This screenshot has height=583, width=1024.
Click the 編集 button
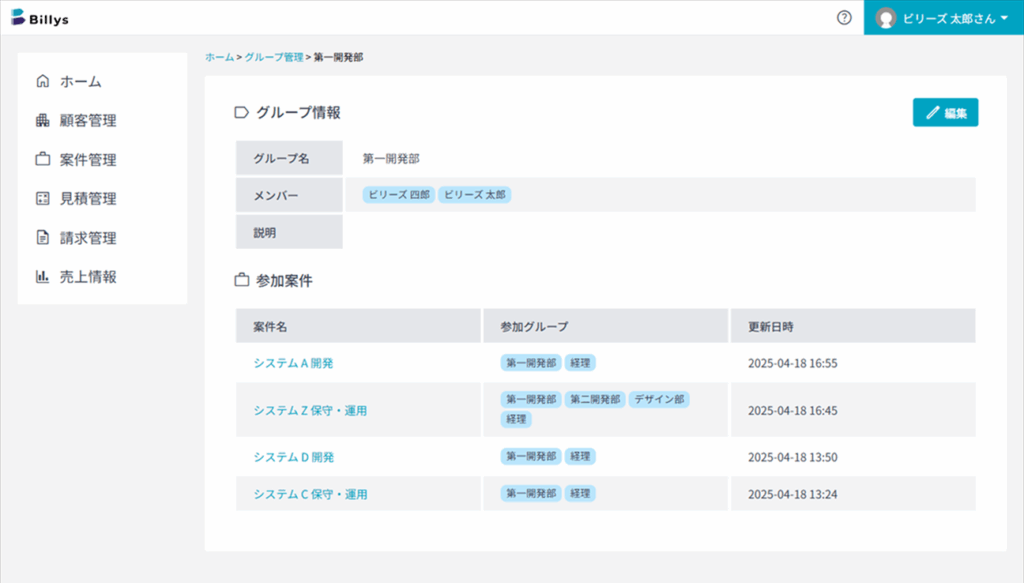(x=945, y=112)
